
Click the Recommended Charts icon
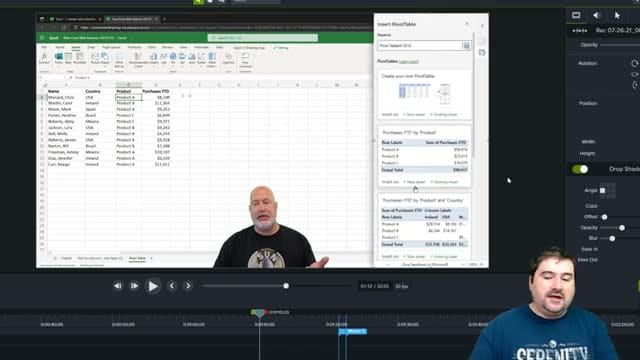pyautogui.click(x=138, y=60)
